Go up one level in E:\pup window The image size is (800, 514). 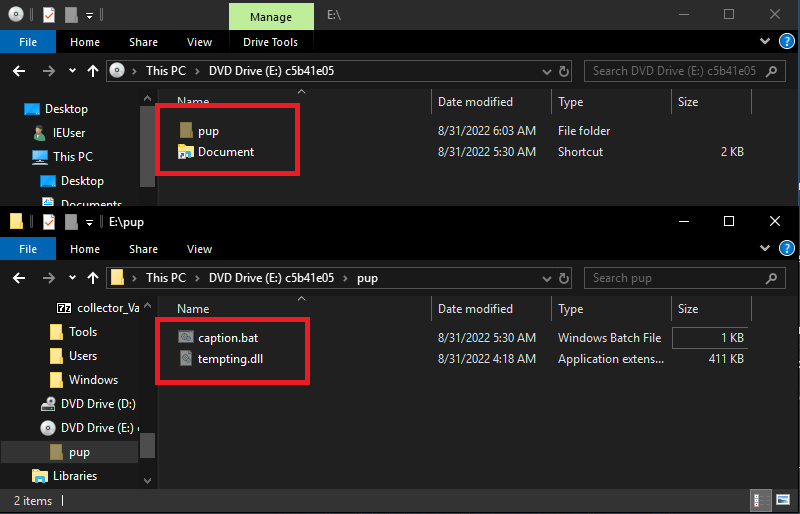(93, 278)
